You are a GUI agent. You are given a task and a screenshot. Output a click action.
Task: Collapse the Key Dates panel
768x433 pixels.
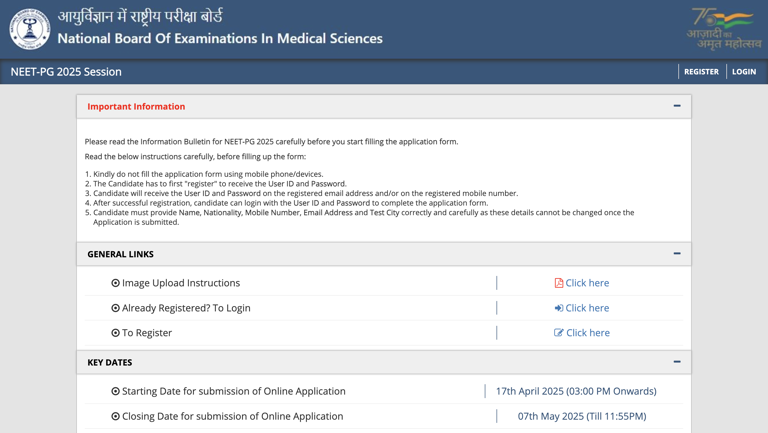click(677, 362)
